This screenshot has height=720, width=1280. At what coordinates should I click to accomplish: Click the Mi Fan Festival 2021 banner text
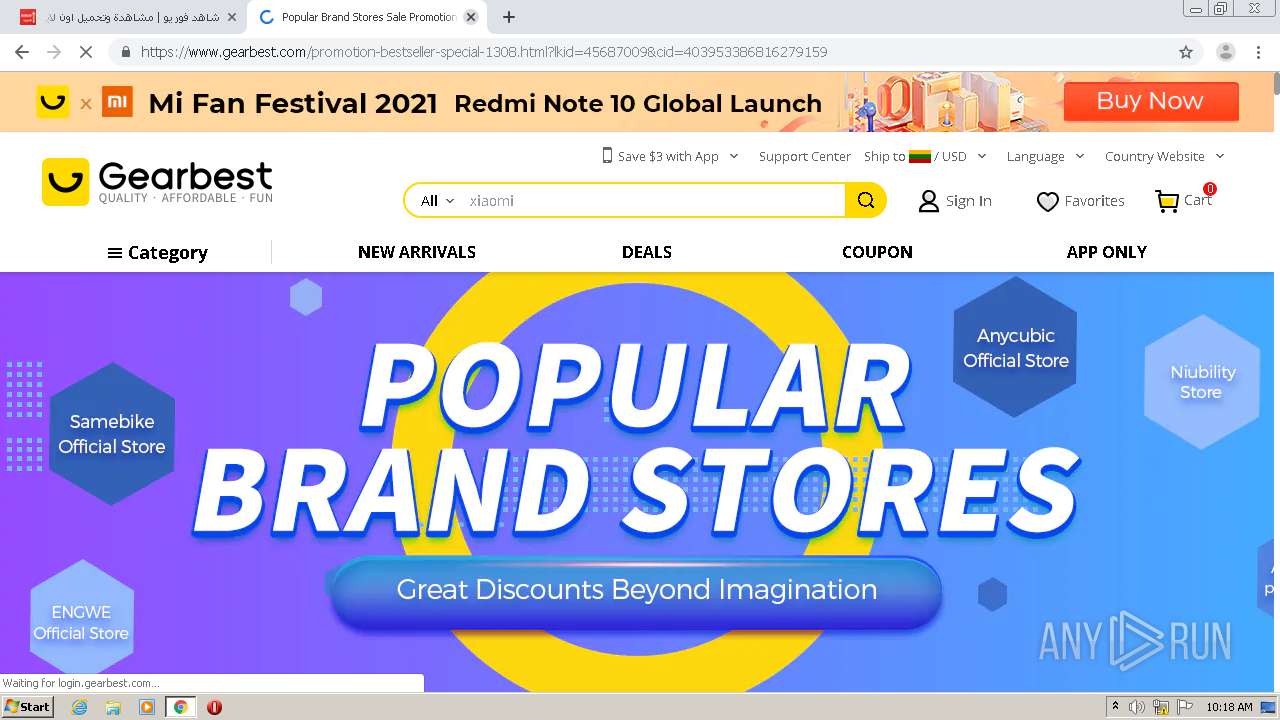[293, 103]
